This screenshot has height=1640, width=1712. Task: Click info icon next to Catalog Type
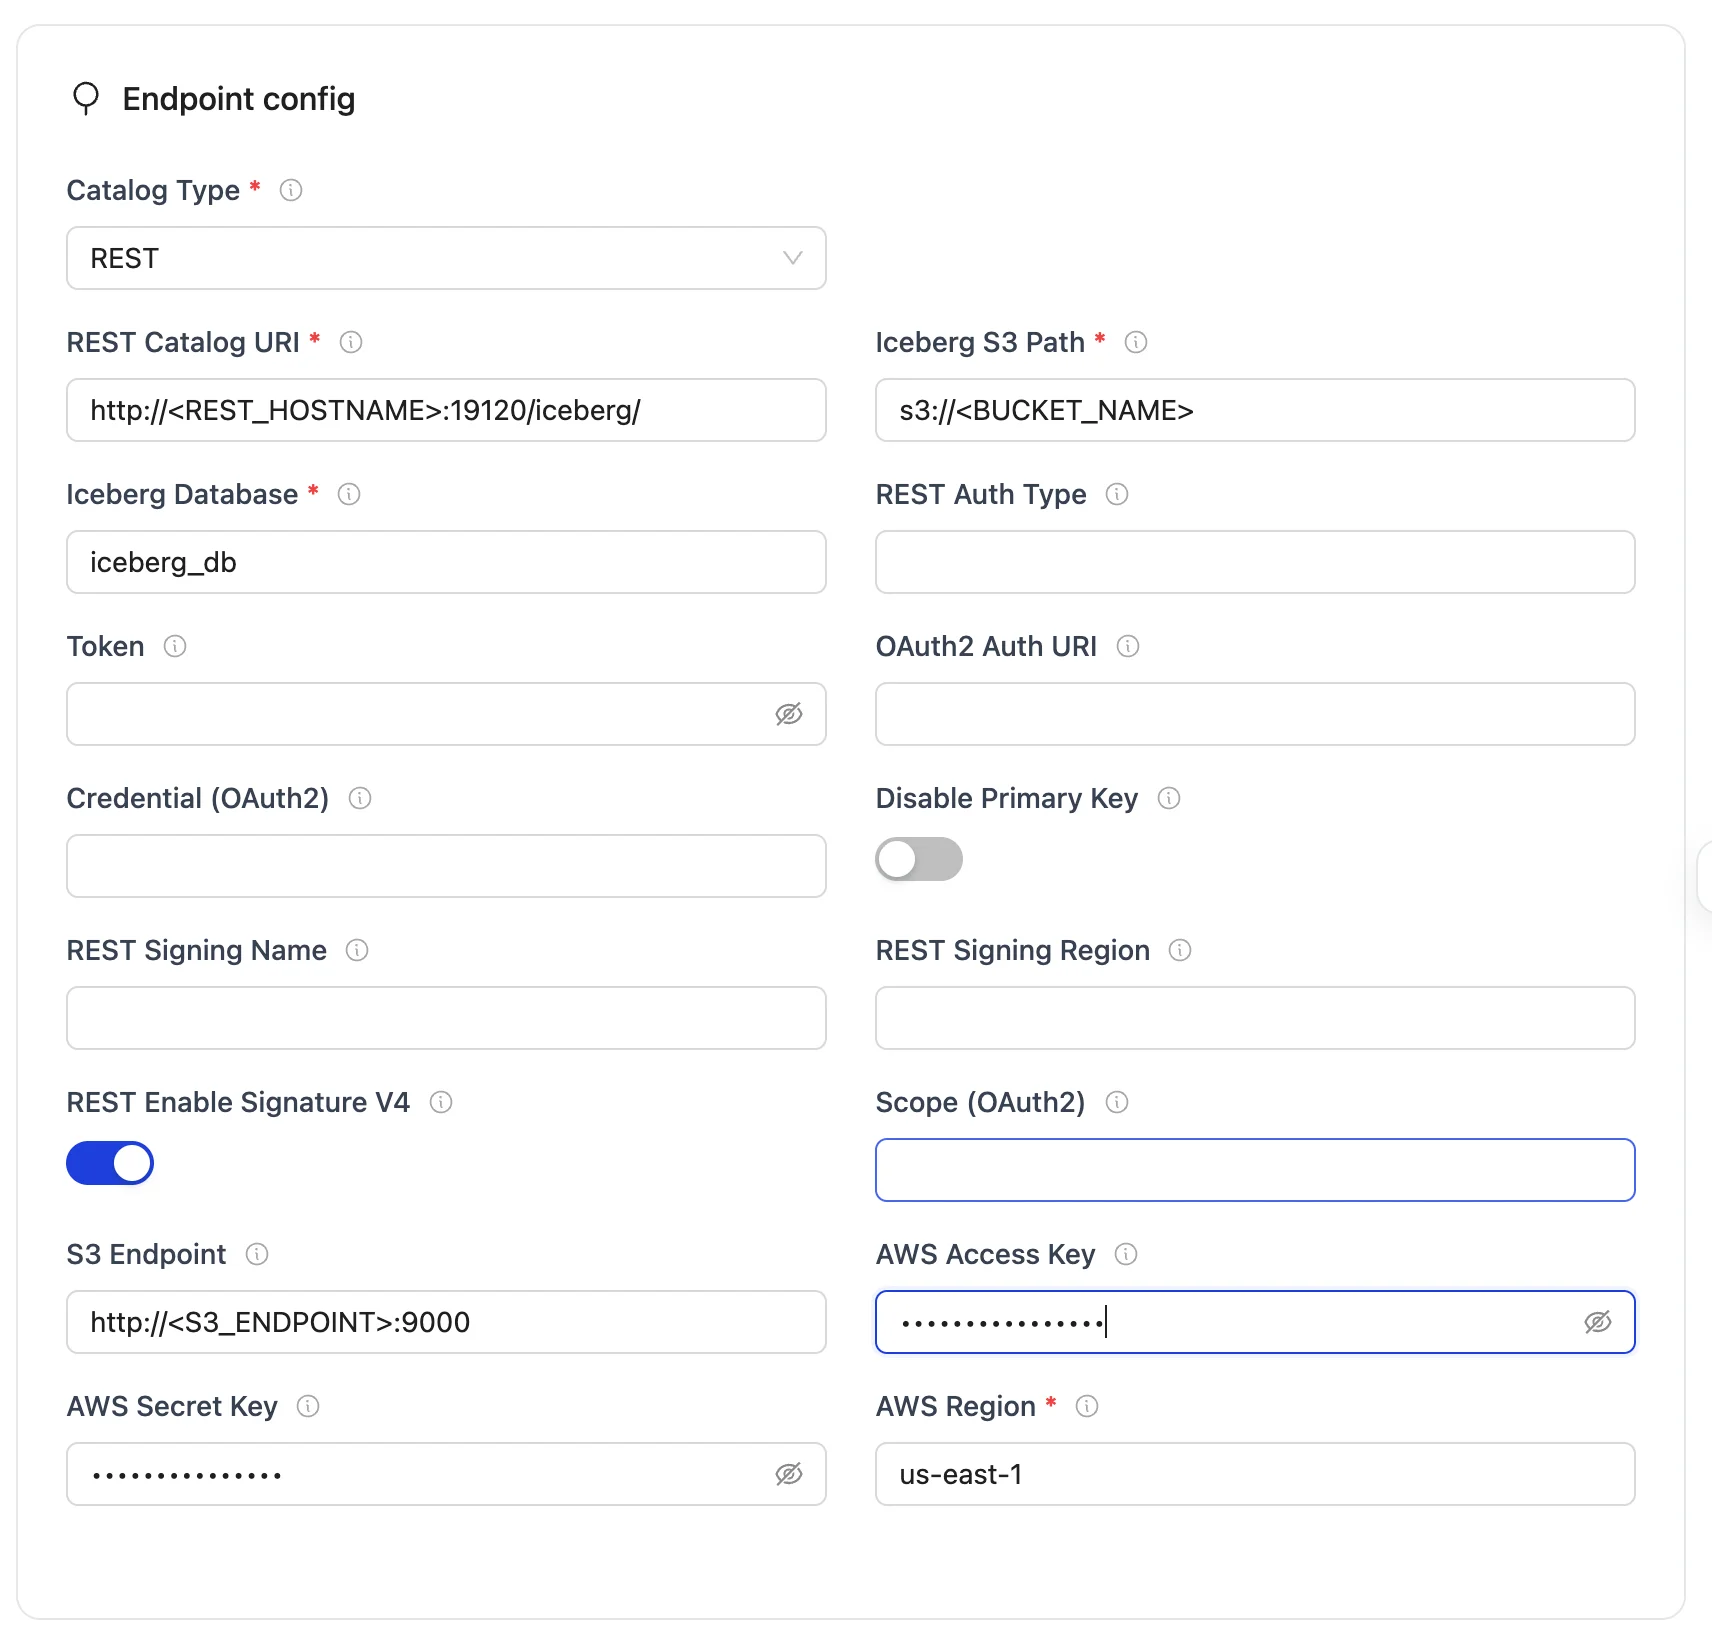[291, 190]
